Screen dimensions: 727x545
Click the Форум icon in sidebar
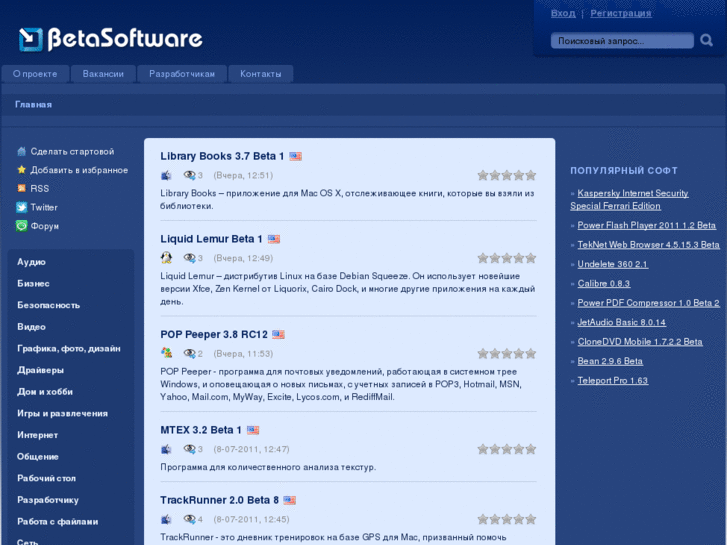click(21, 226)
